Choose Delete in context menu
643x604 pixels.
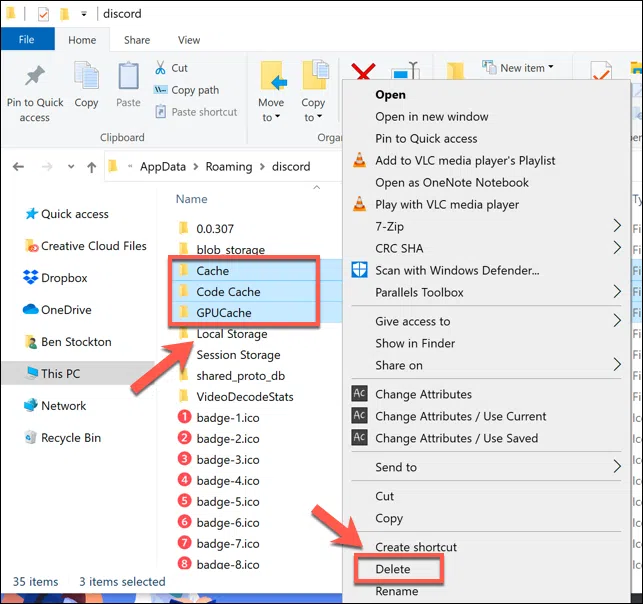coord(393,569)
